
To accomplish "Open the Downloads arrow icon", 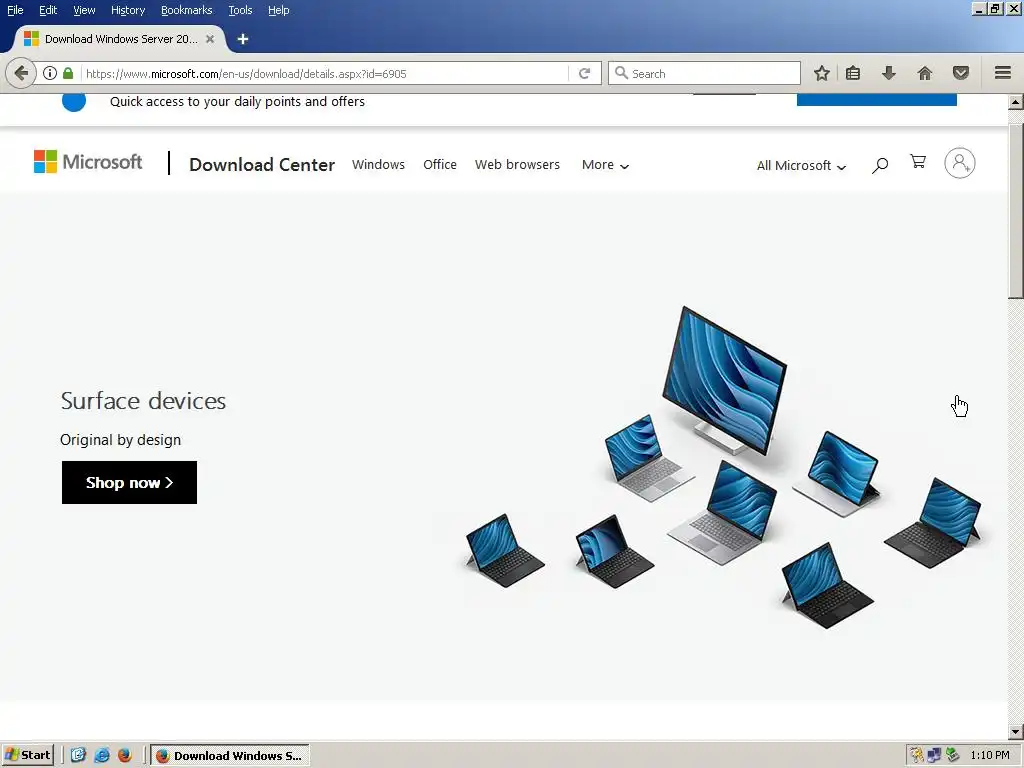I will (888, 73).
